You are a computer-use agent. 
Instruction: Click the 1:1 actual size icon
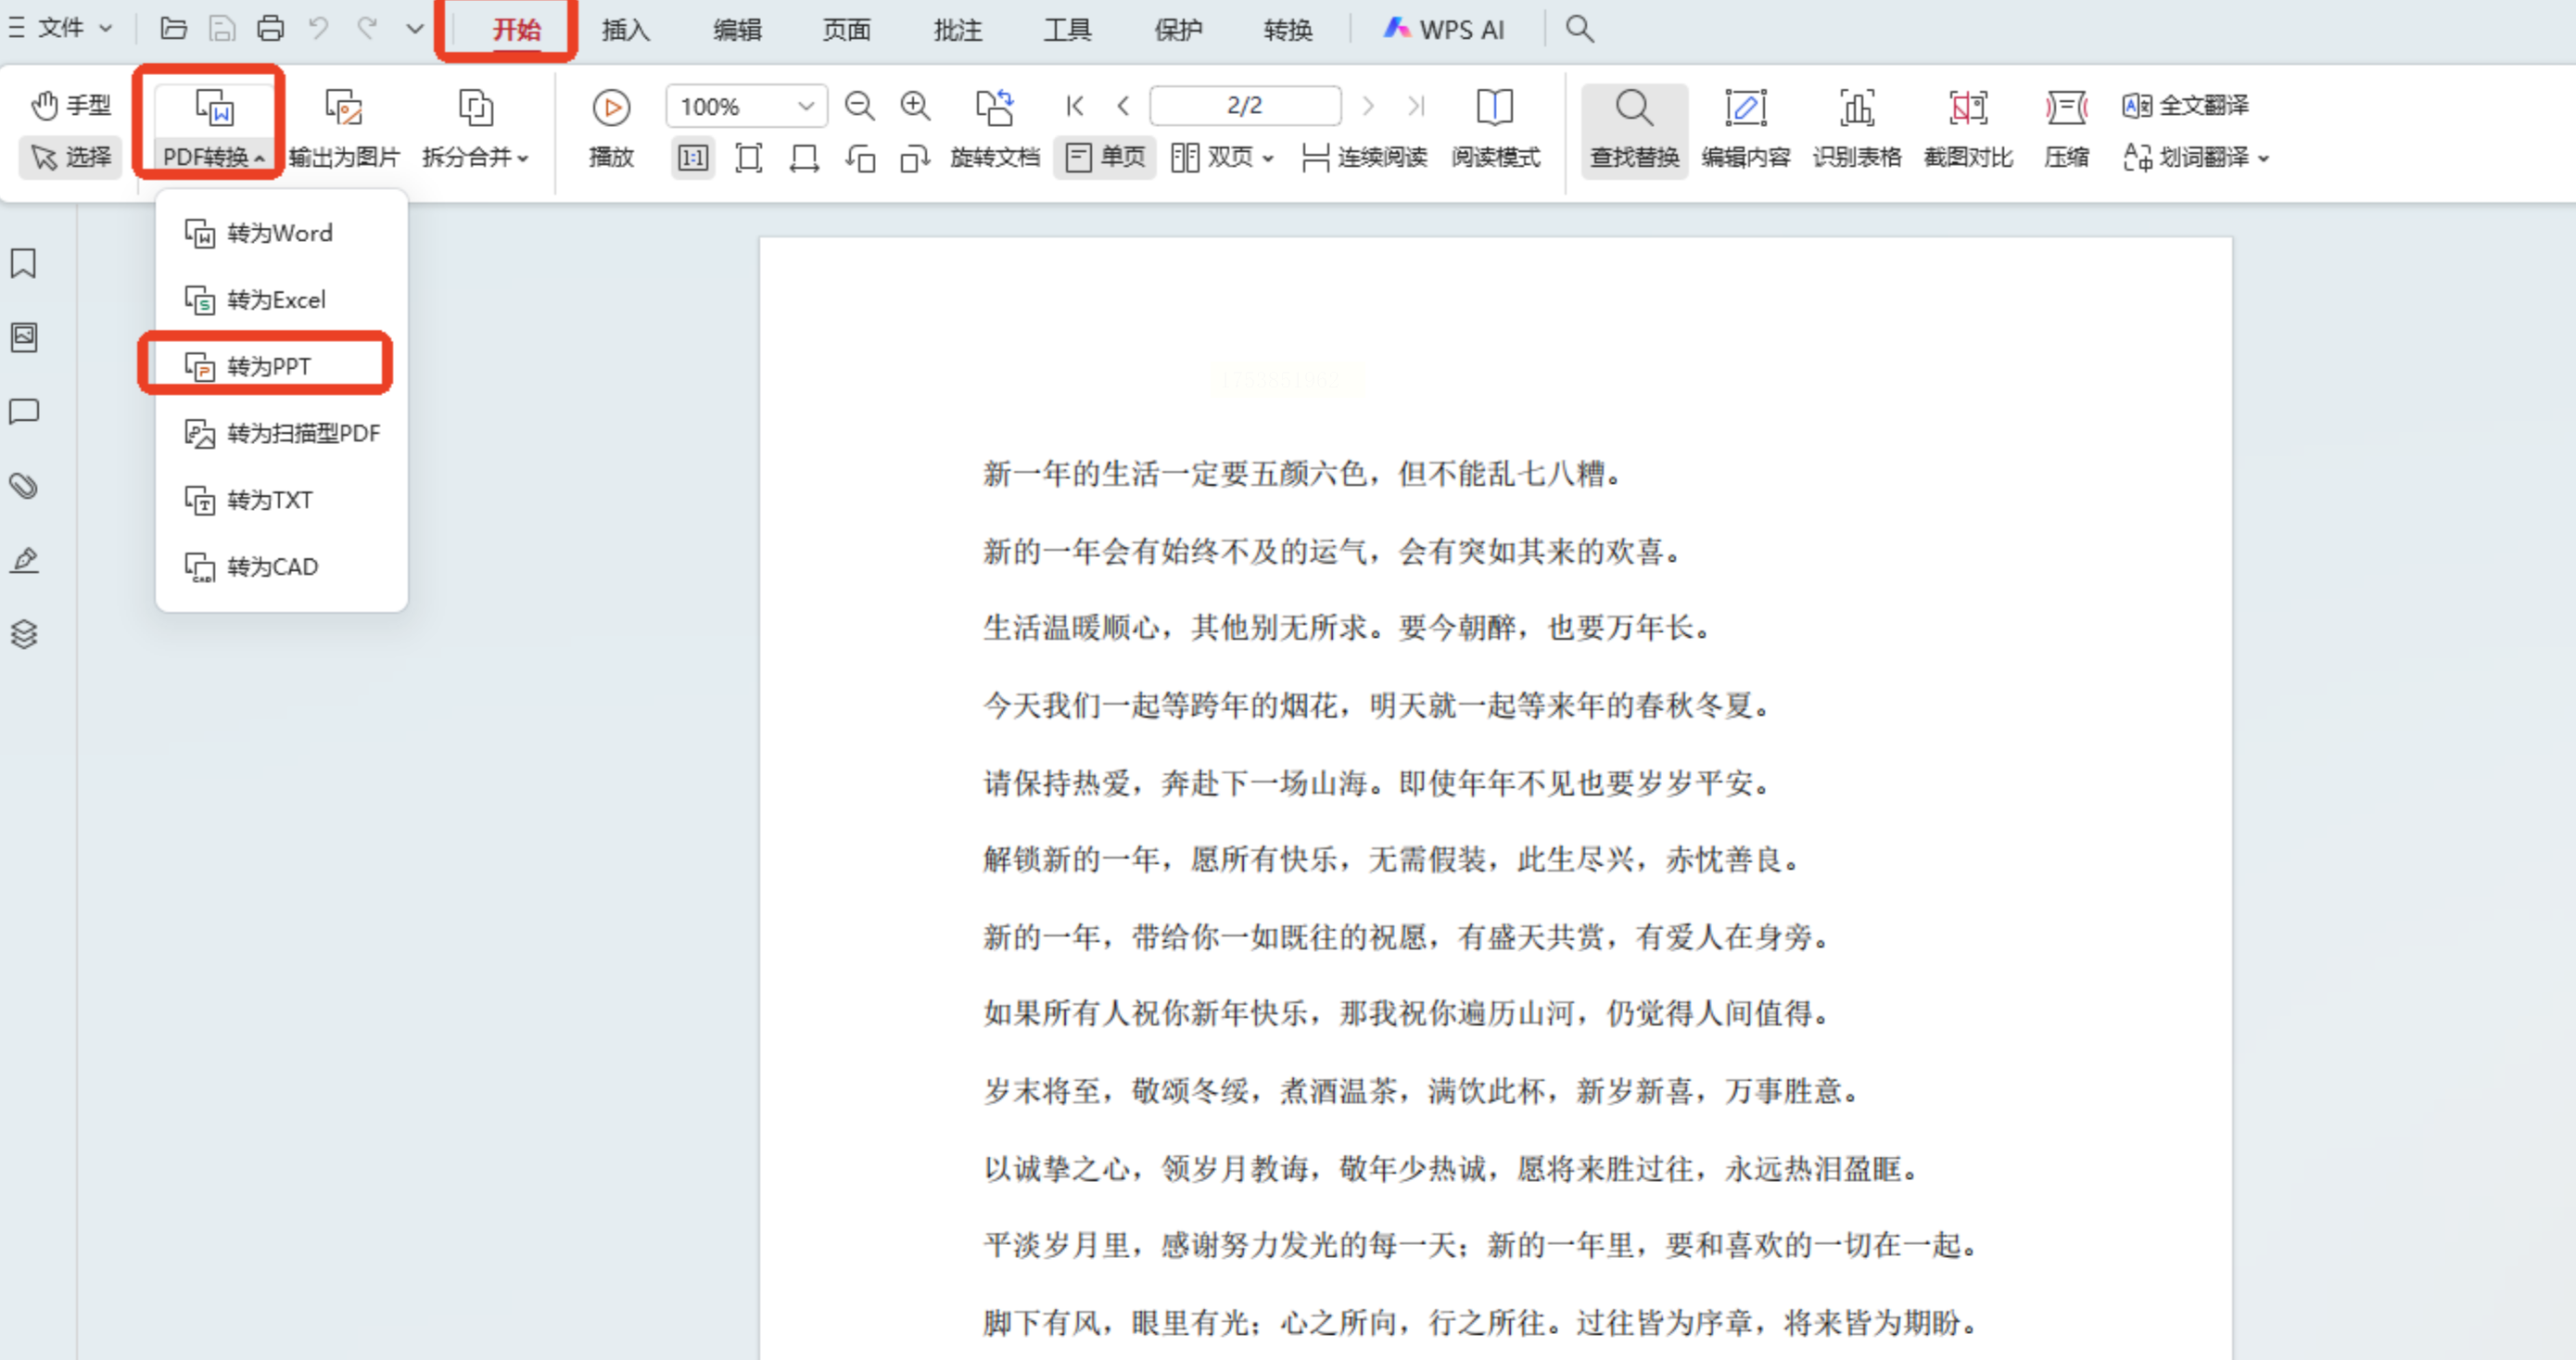[x=693, y=158]
